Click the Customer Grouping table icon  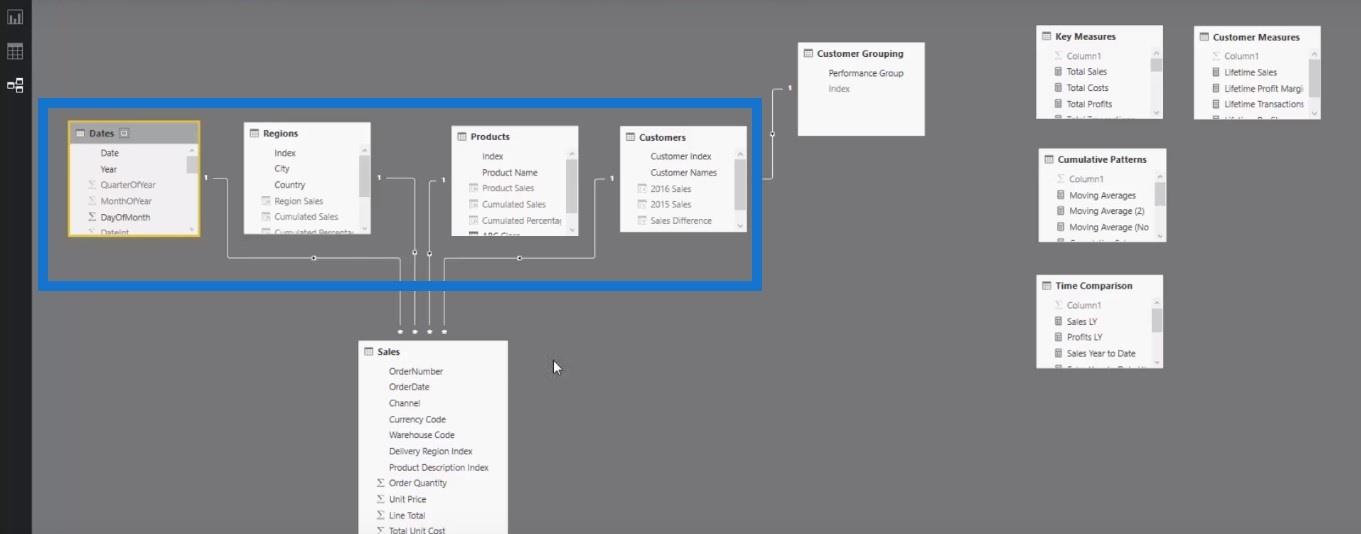[x=808, y=53]
